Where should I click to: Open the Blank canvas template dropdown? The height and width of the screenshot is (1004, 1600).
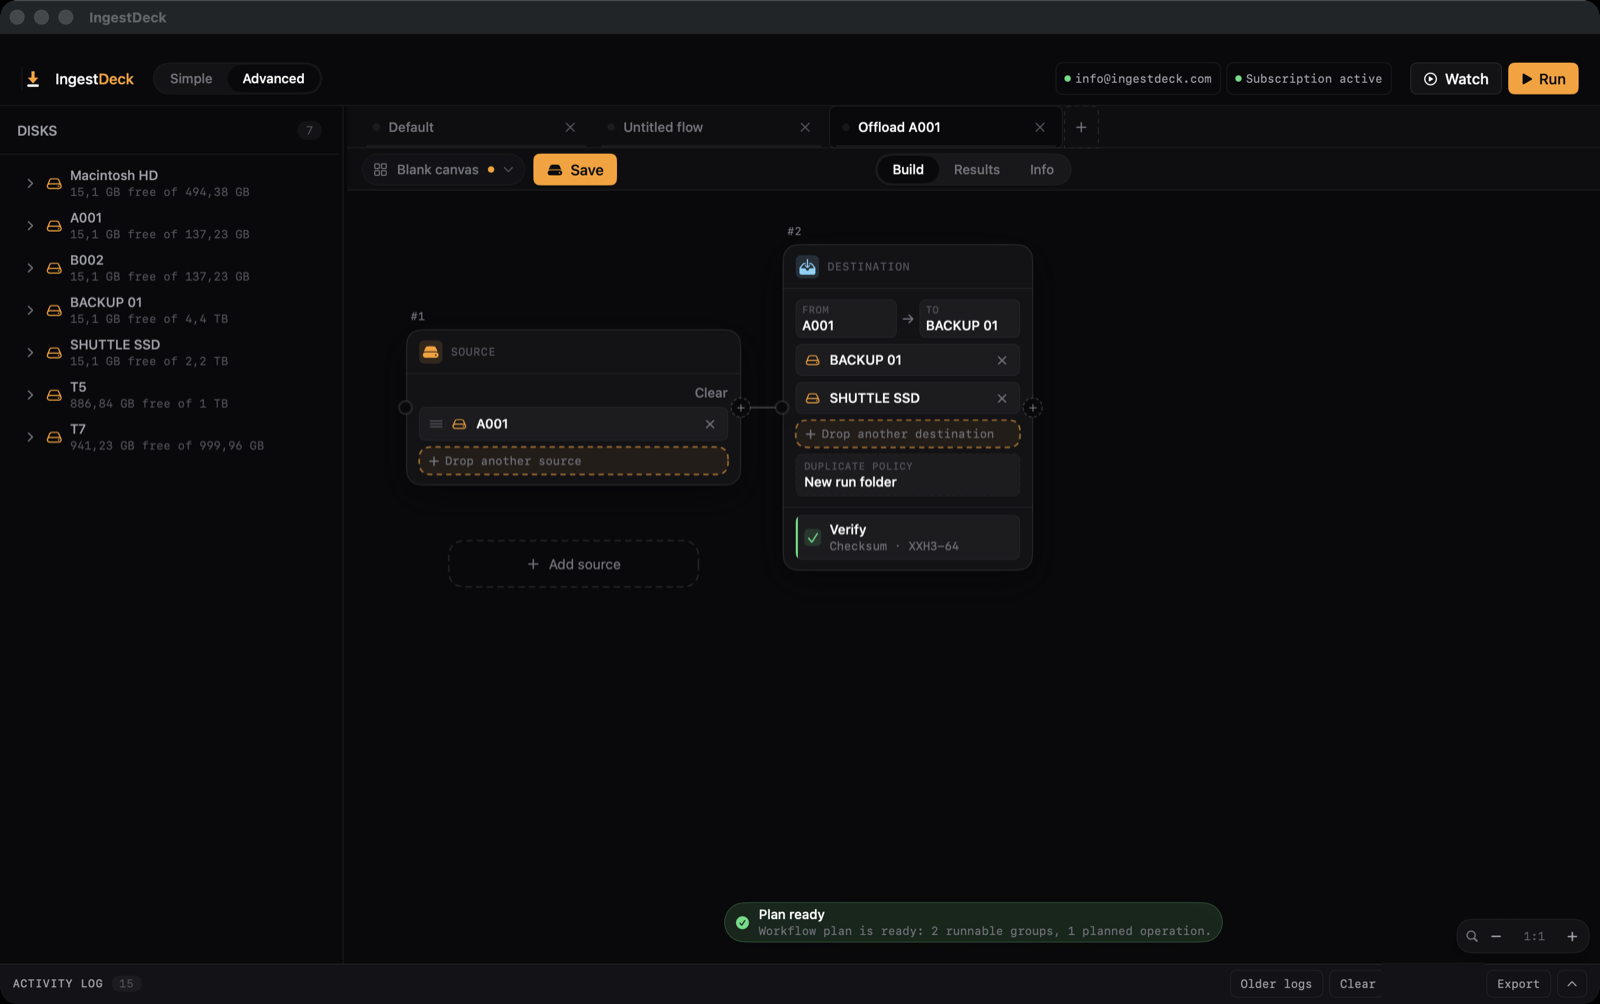click(443, 170)
